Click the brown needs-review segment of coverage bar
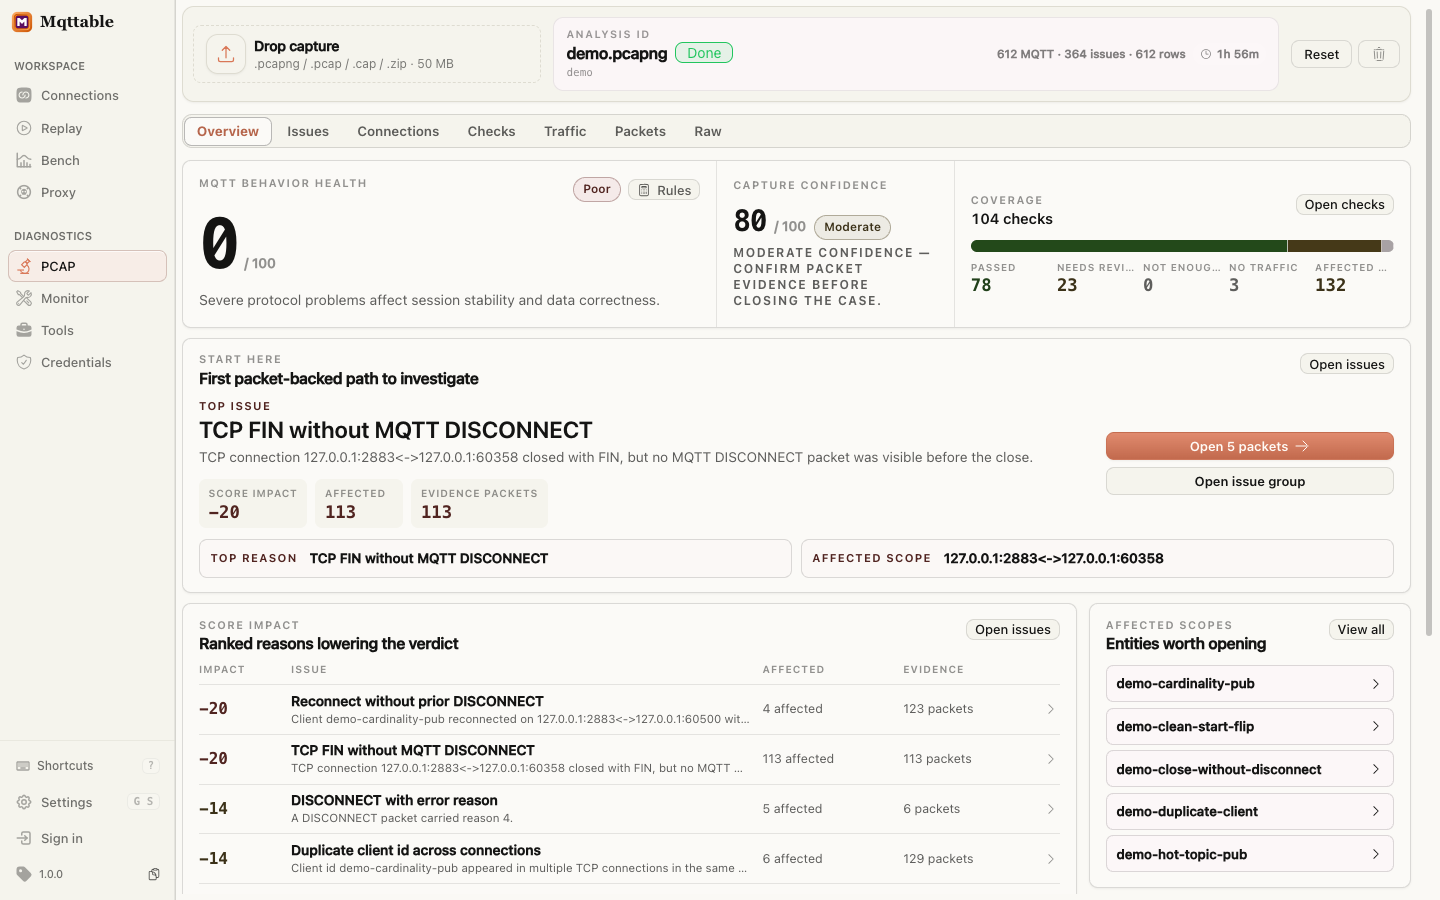1440x900 pixels. [x=1334, y=246]
